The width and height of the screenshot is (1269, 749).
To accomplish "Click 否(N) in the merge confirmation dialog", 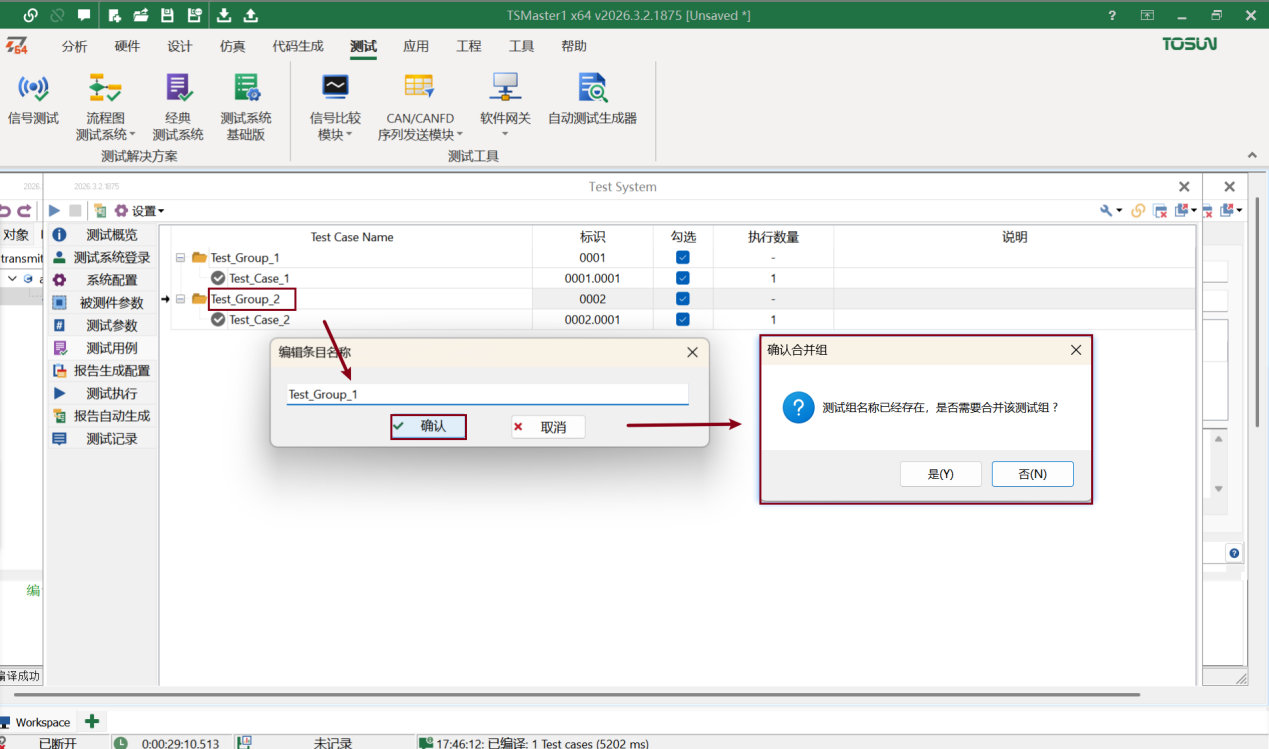I will coord(1032,473).
